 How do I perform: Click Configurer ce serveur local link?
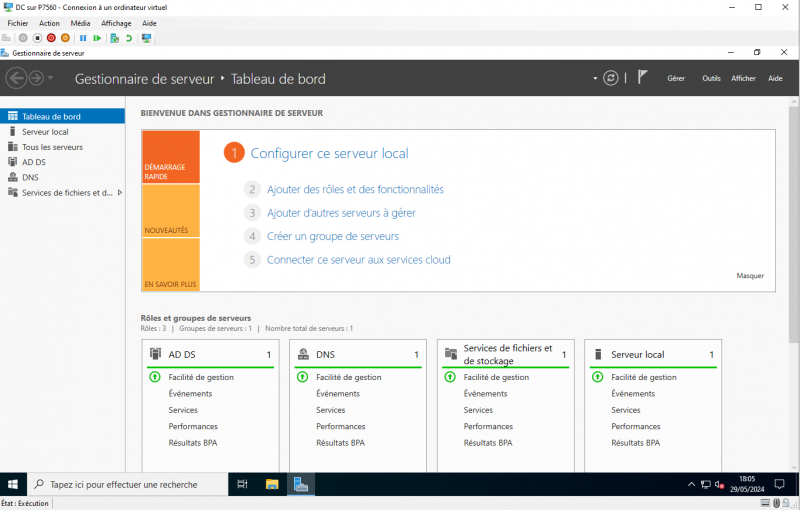[330, 153]
